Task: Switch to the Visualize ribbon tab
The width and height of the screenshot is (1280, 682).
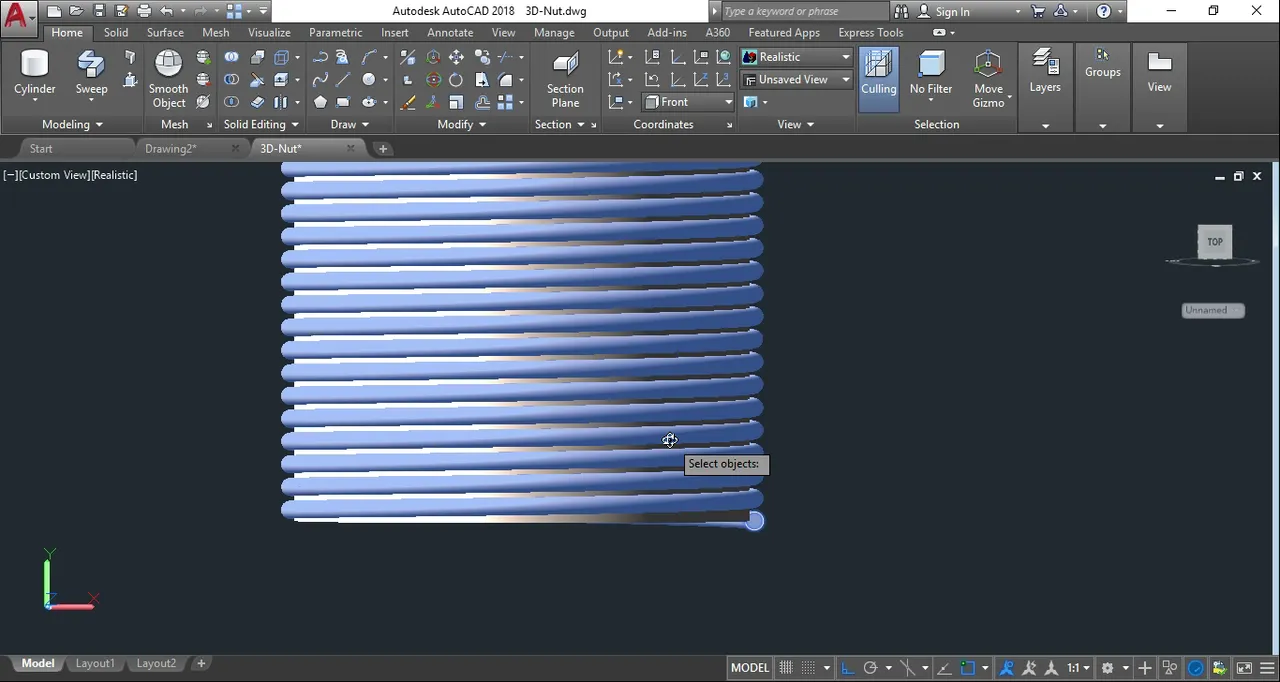Action: (269, 32)
